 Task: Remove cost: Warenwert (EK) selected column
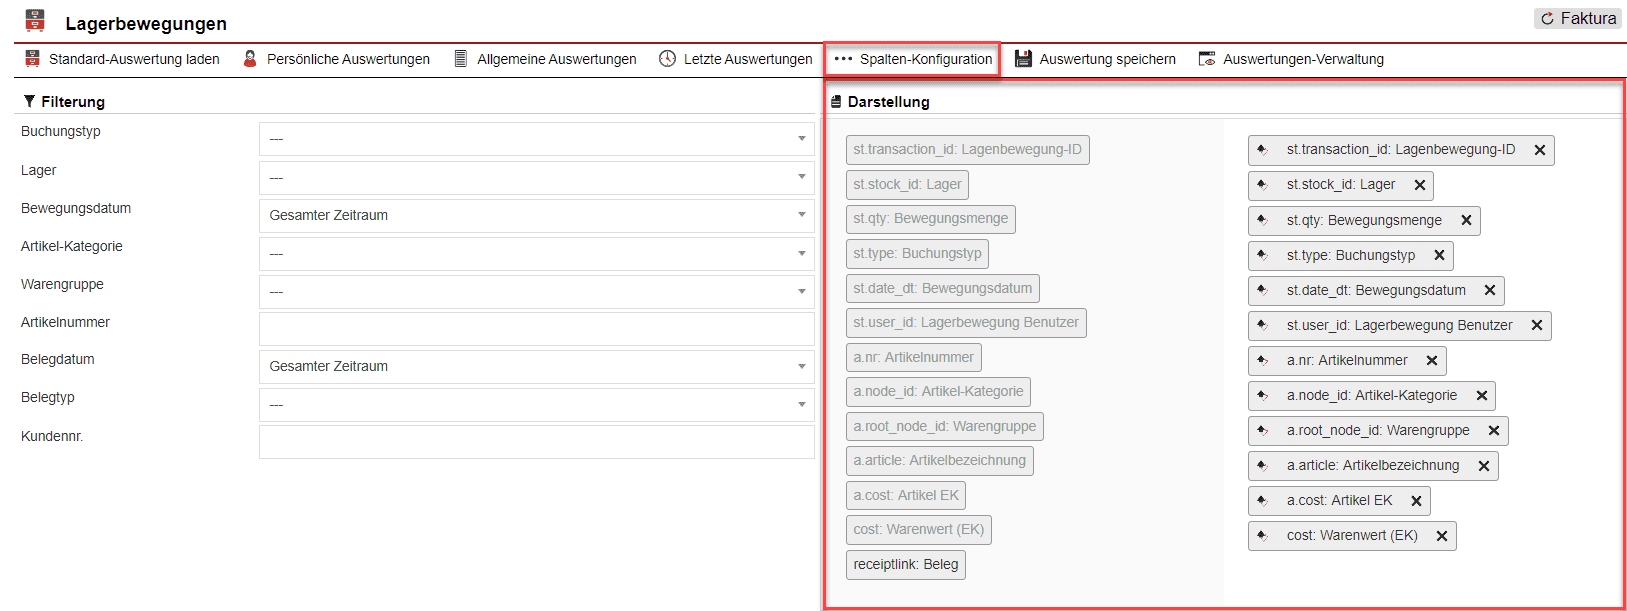[1442, 536]
